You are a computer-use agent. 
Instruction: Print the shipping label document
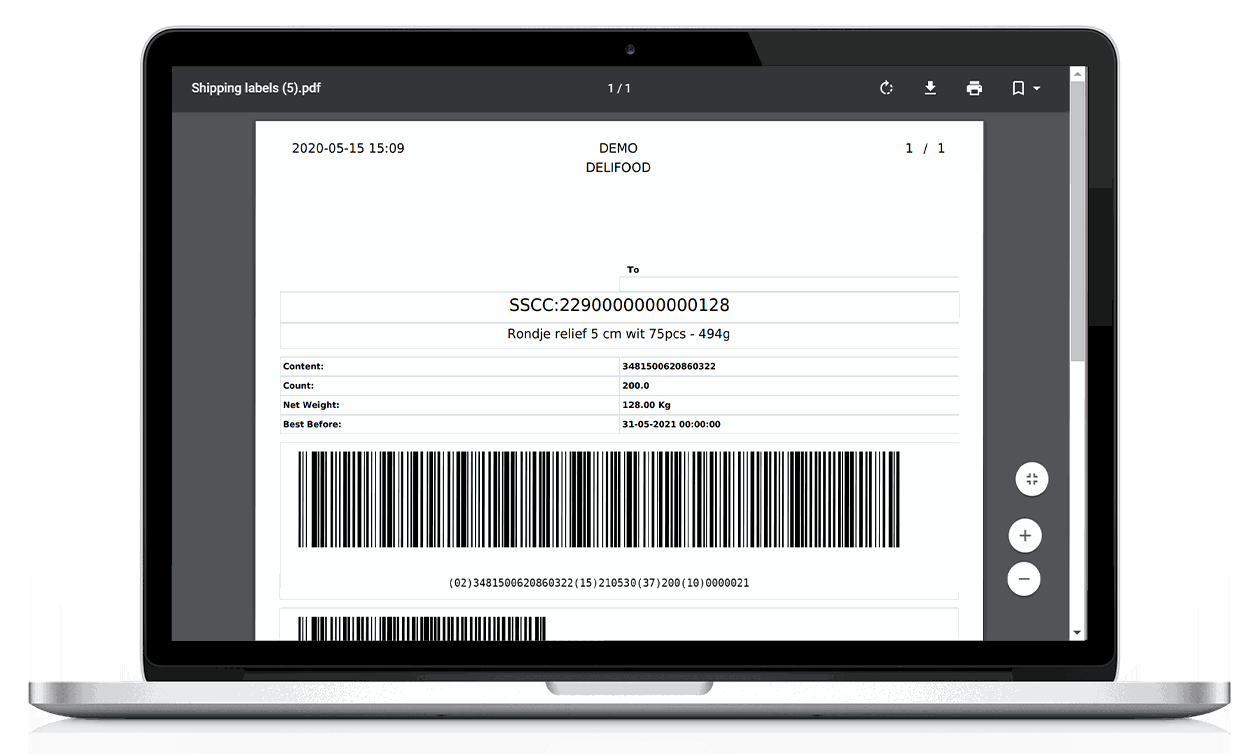point(974,88)
